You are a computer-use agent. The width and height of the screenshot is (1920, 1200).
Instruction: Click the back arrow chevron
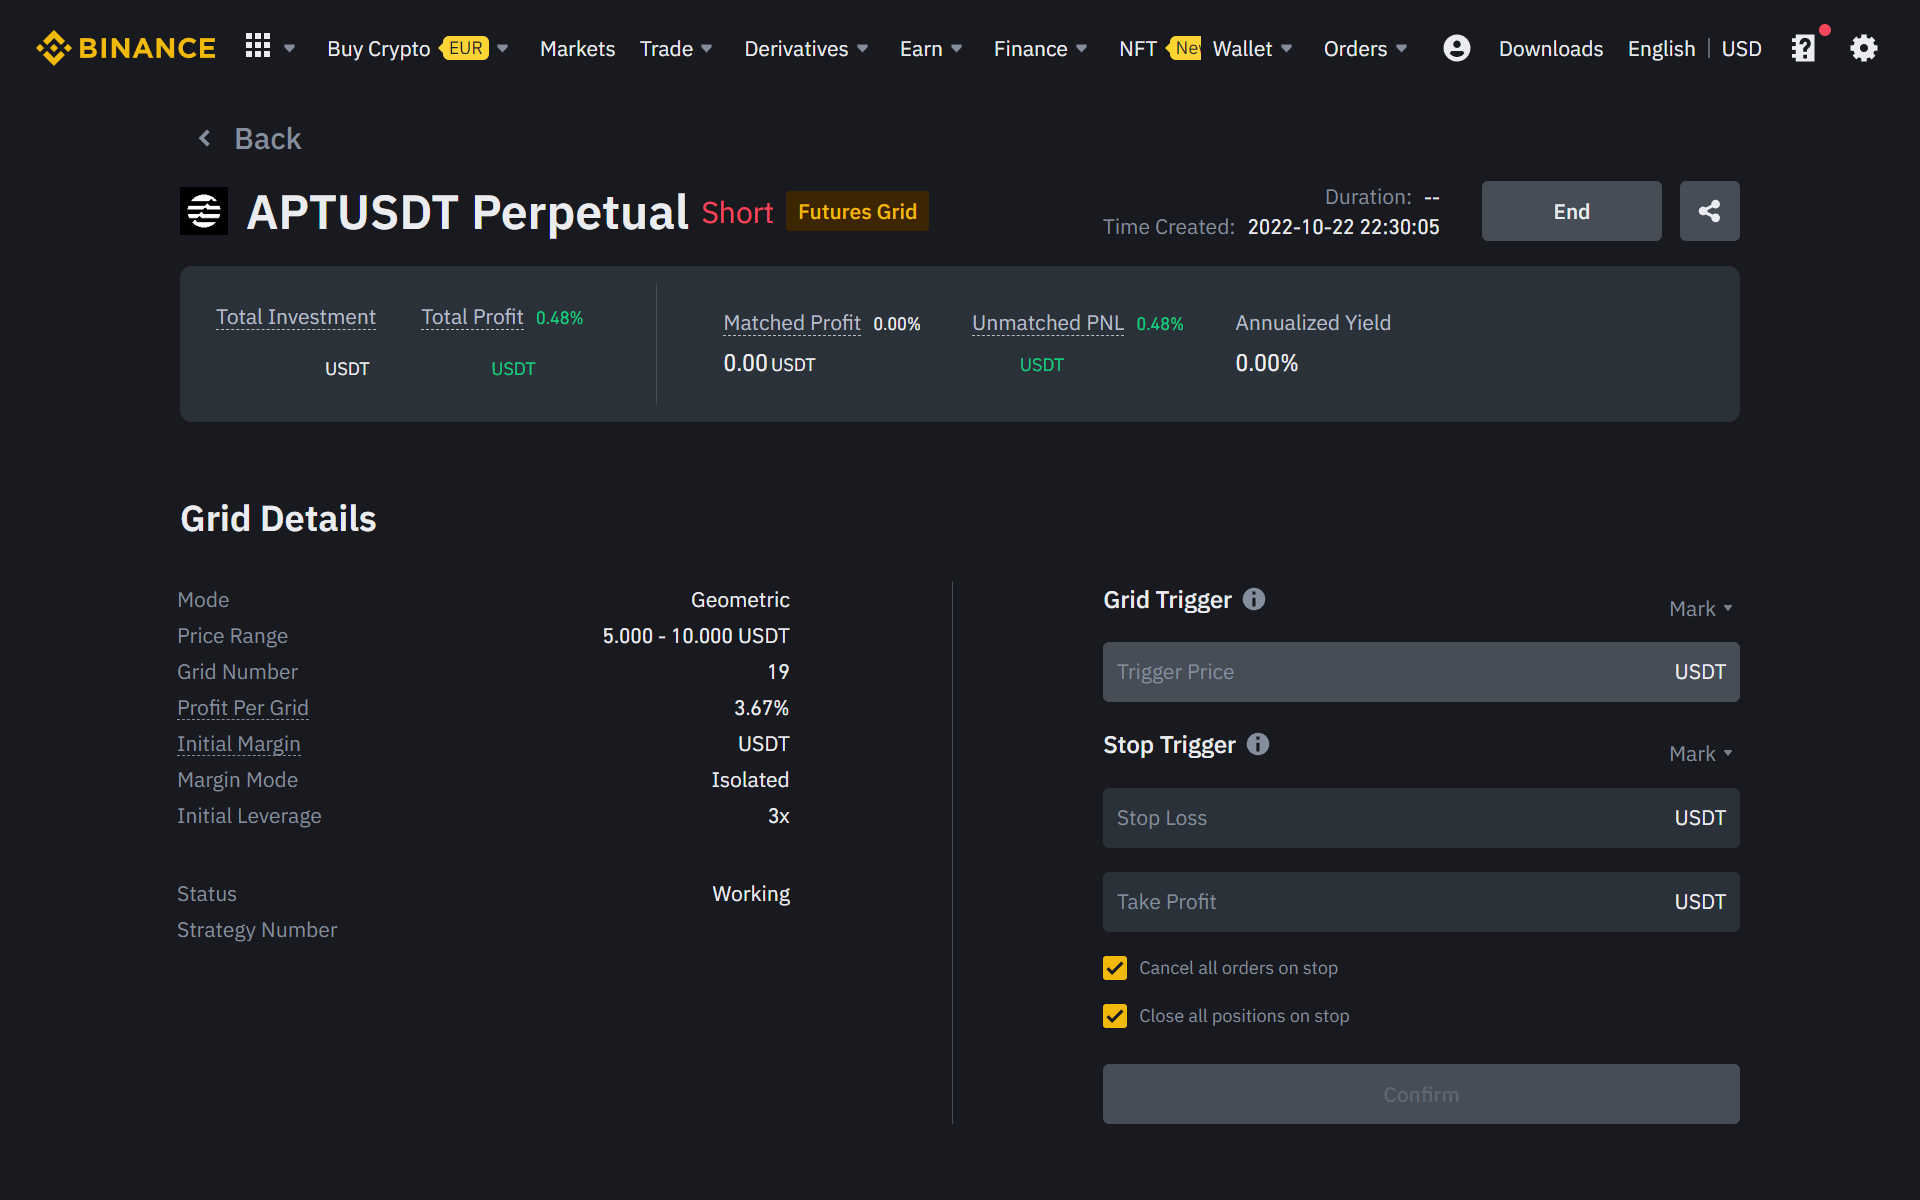[x=205, y=138]
